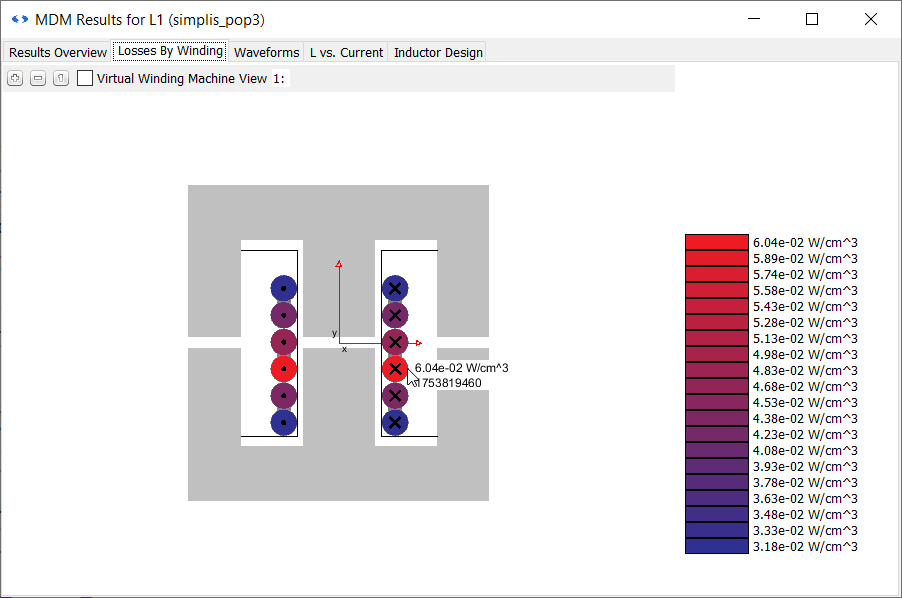Switch to the Results Overview tab
The width and height of the screenshot is (902, 598).
(x=57, y=52)
